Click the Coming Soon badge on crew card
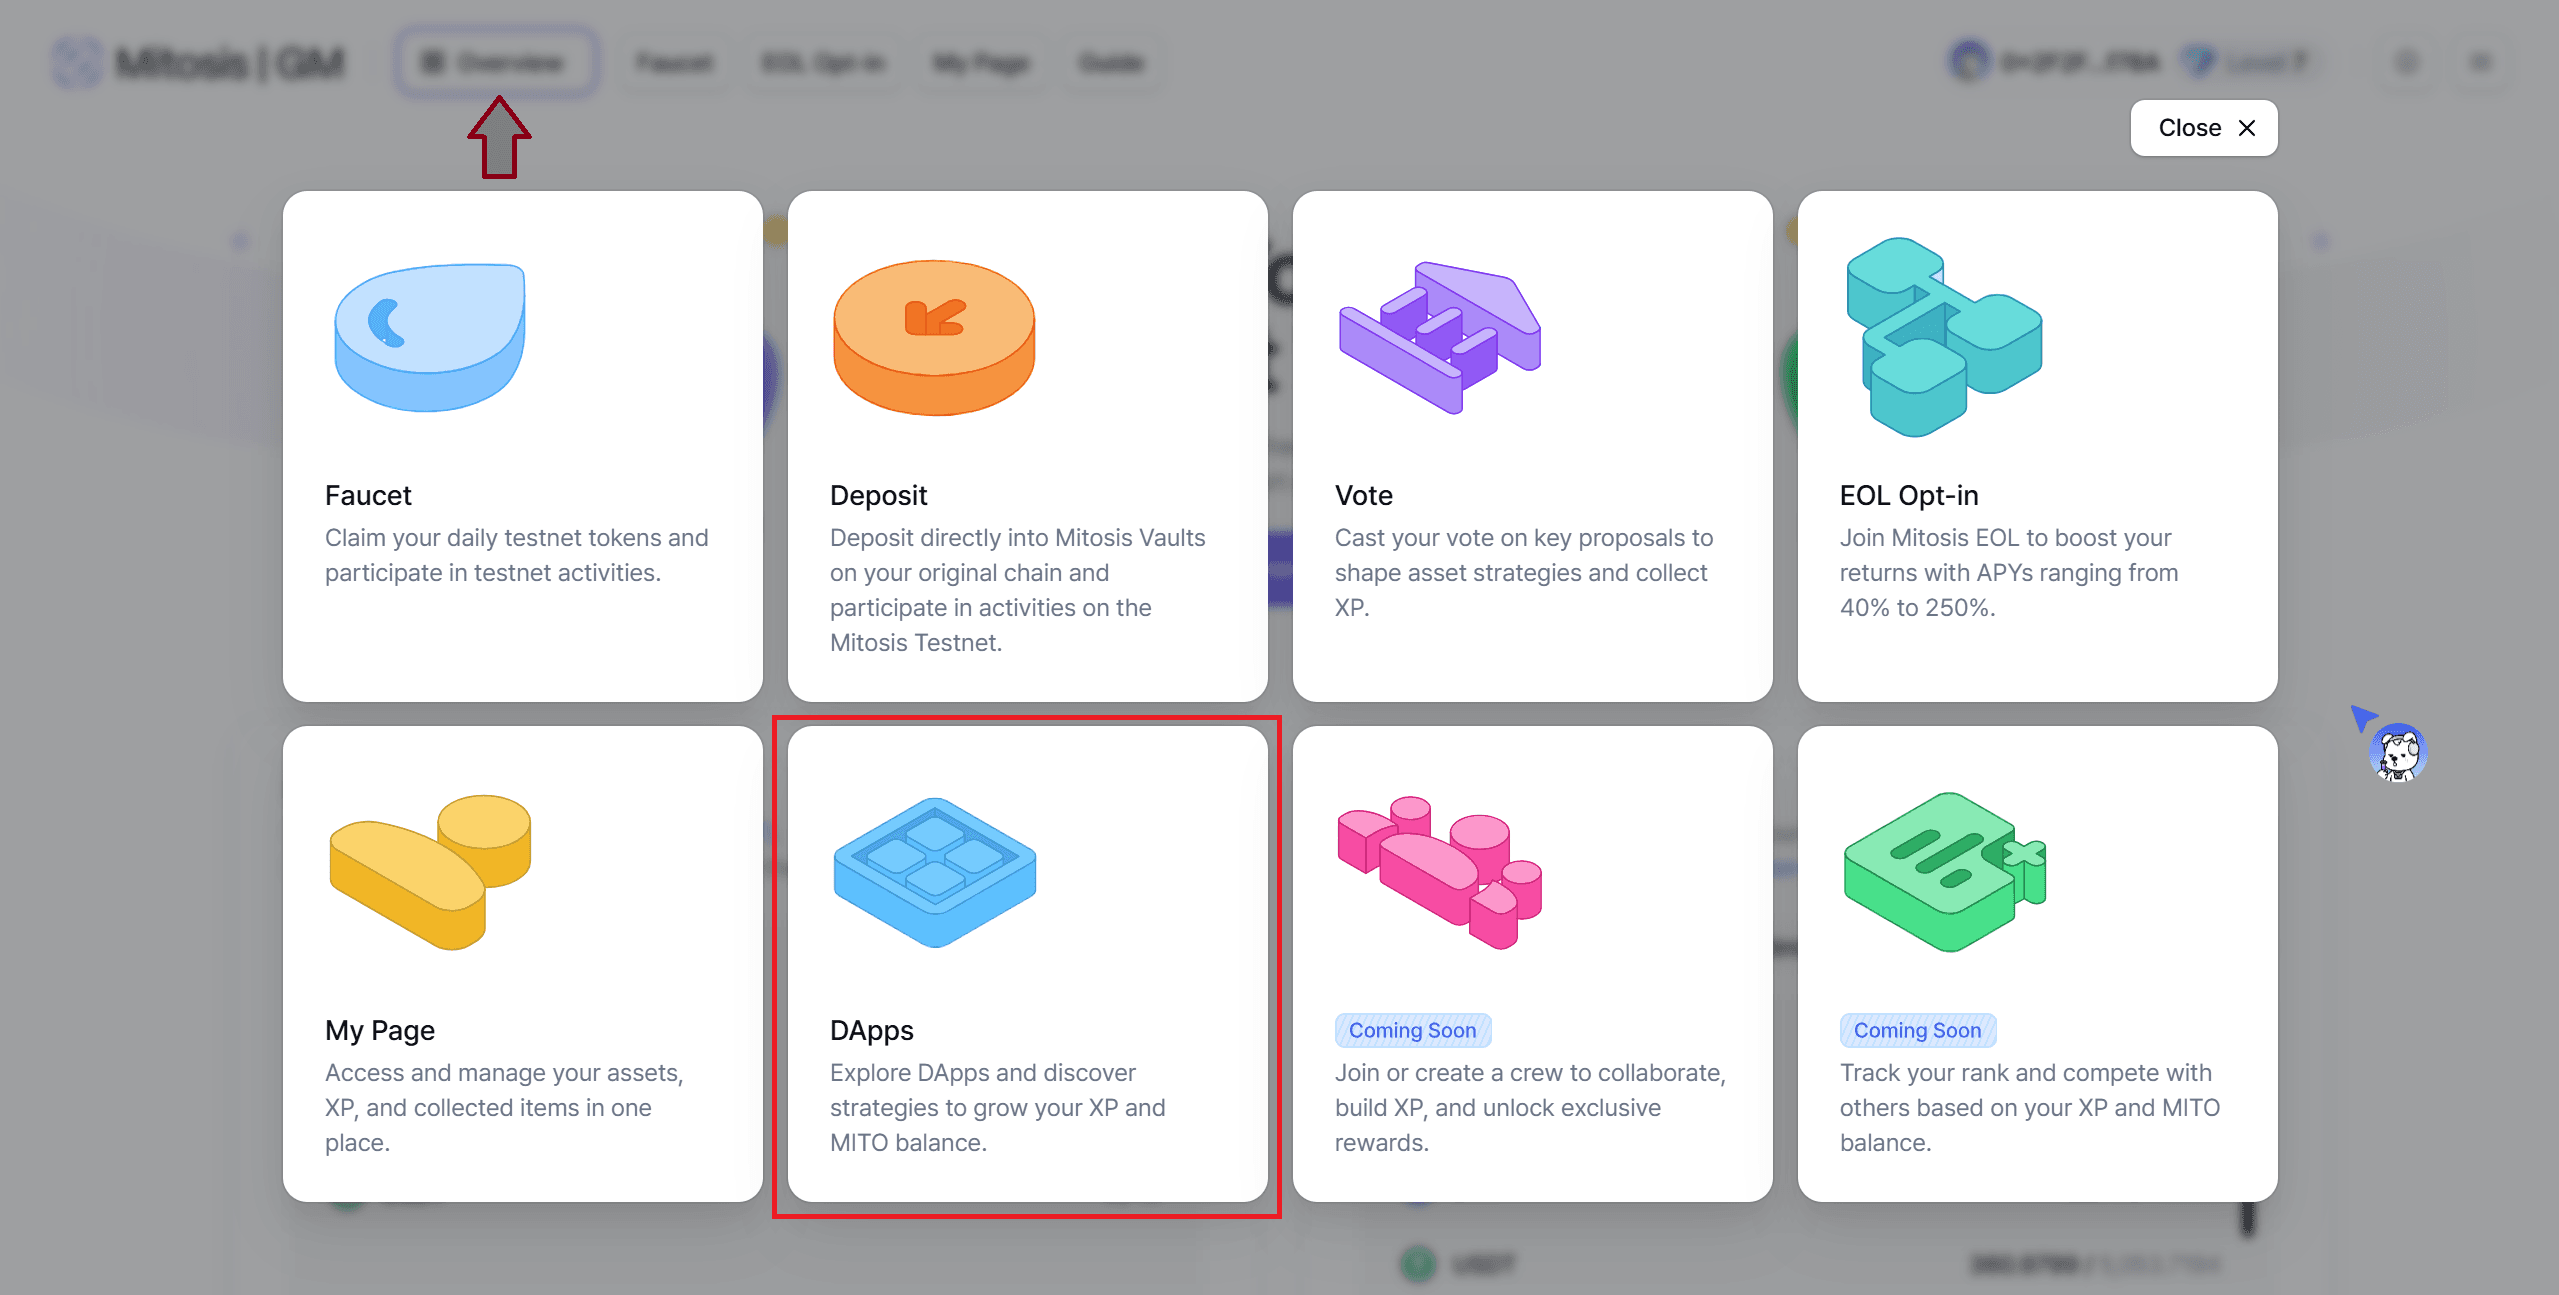 click(x=1413, y=1030)
